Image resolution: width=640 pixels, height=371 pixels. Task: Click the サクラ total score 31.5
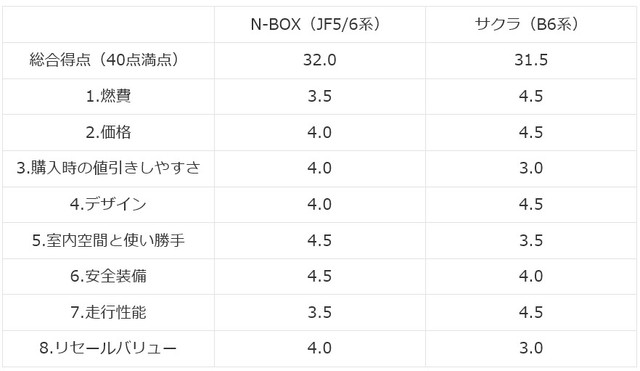coord(531,60)
